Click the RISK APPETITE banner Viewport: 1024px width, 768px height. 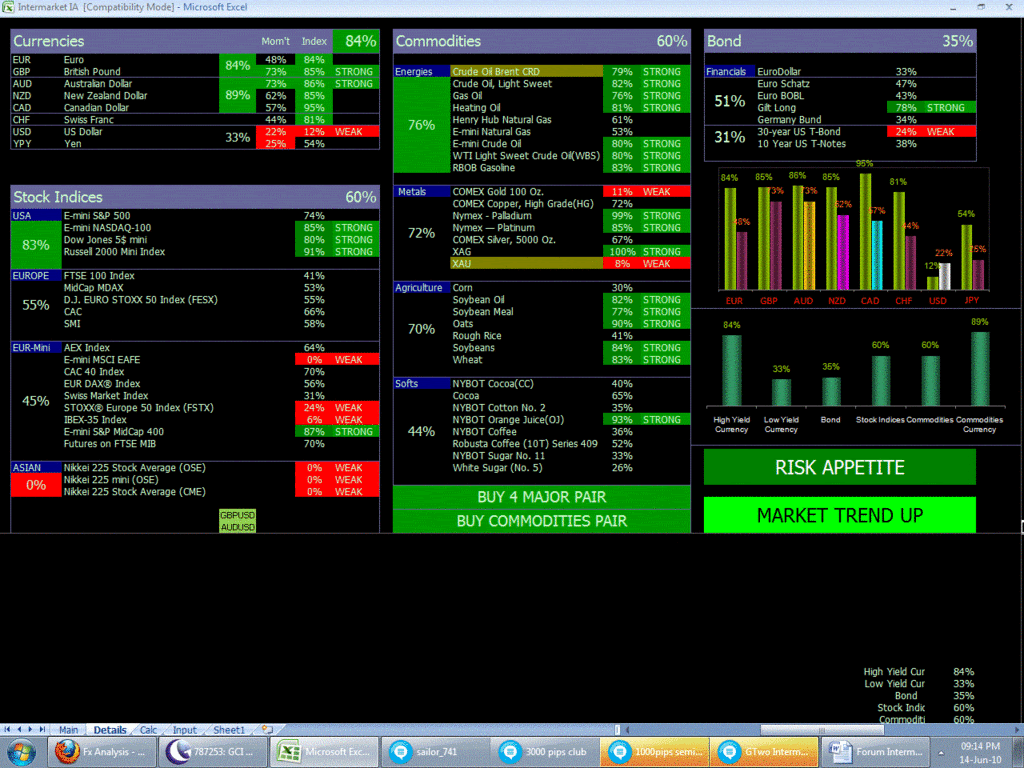click(x=839, y=467)
